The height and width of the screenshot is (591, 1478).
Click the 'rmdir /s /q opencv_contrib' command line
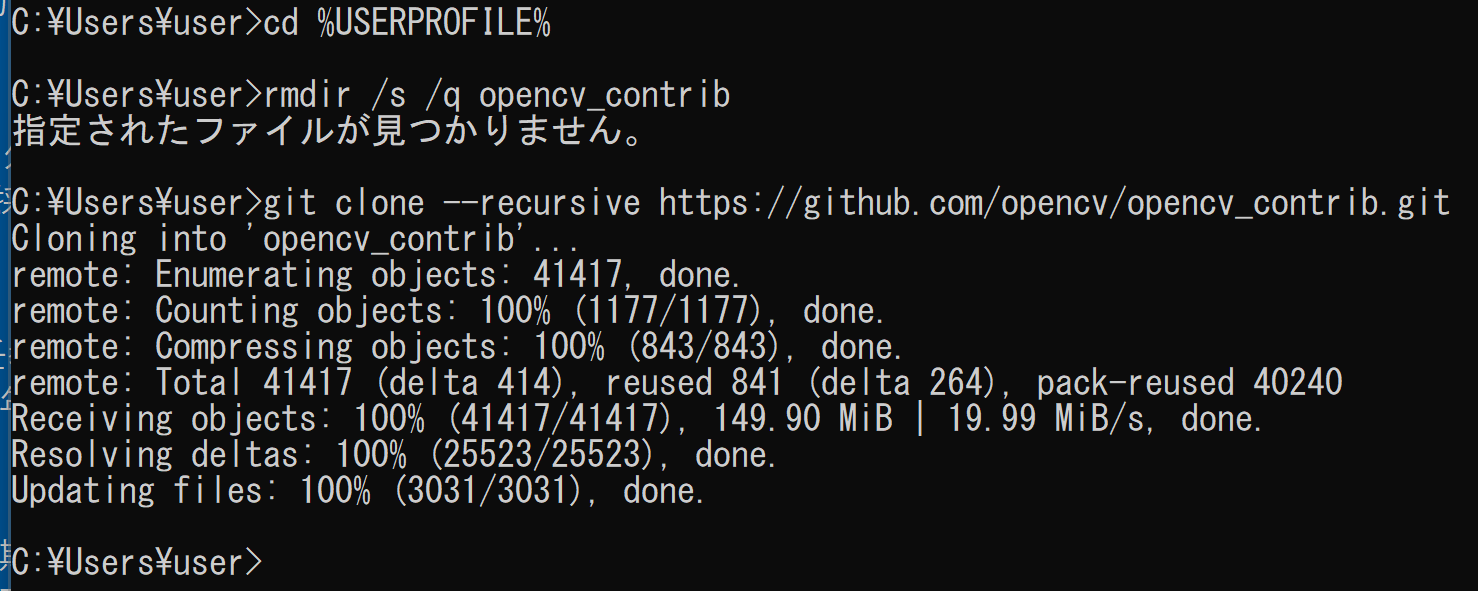pos(371,95)
